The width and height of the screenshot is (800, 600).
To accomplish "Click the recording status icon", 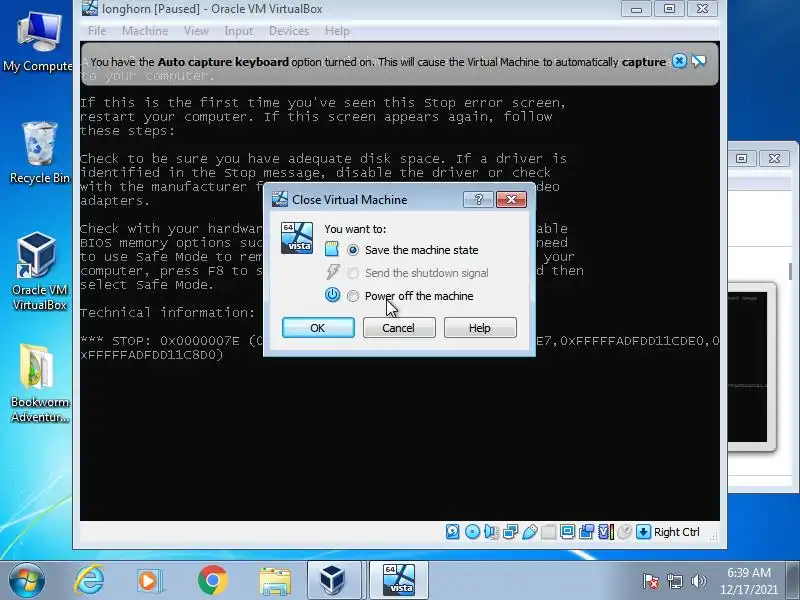I will tap(586, 532).
